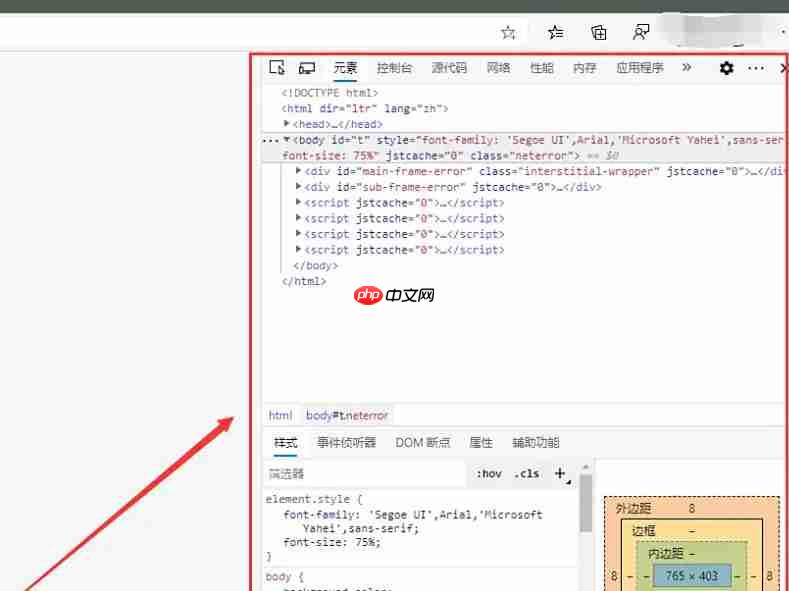
Task: Open the browser Collections icon
Action: click(598, 32)
